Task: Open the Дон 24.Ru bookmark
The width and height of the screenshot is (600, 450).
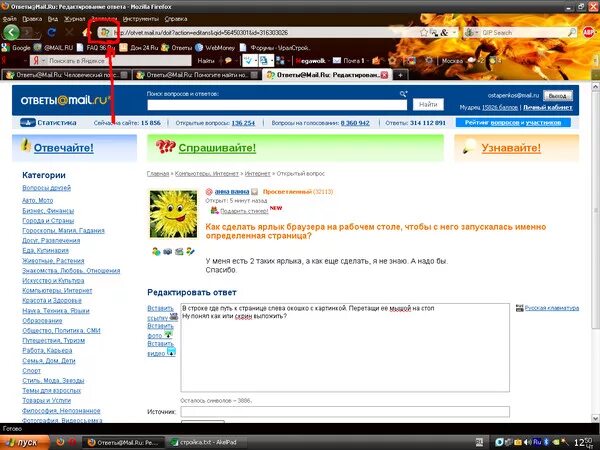Action: [x=139, y=48]
